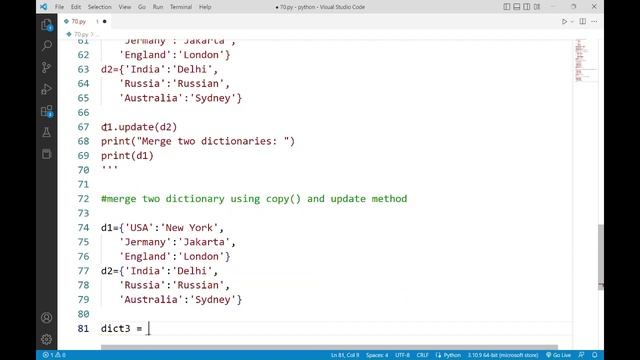640x360 pixels.
Task: Open the Explorer view in activity bar
Action: click(x=47, y=25)
